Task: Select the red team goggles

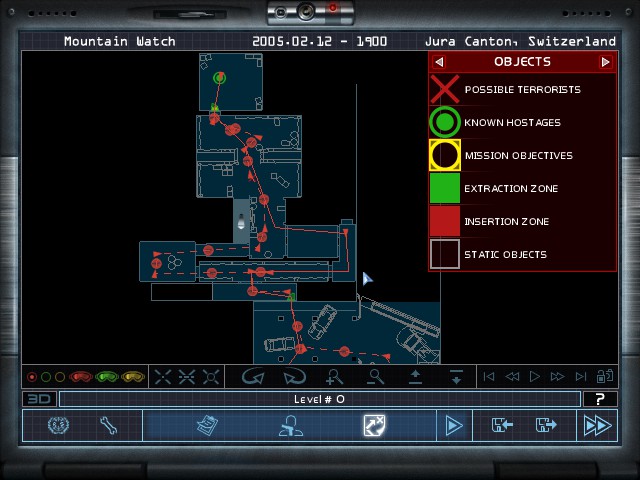Action: click(79, 377)
